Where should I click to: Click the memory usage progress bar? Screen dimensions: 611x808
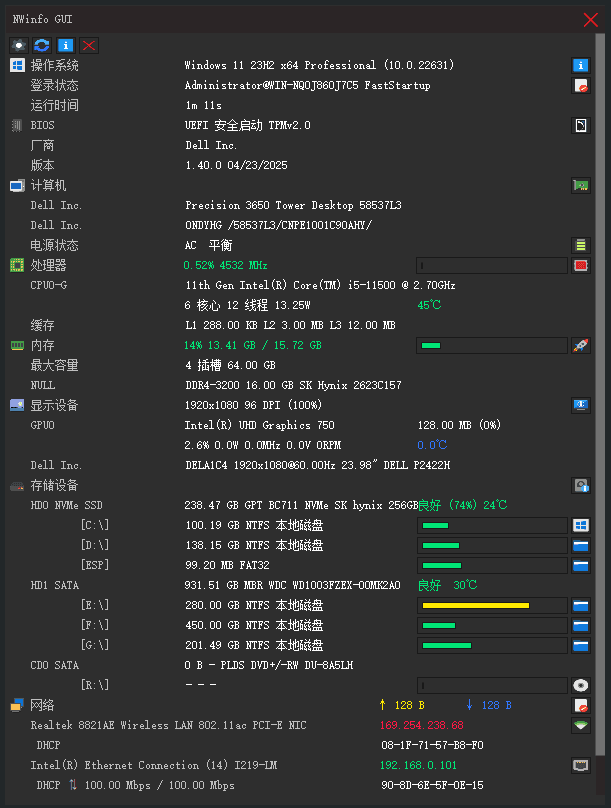[492, 345]
